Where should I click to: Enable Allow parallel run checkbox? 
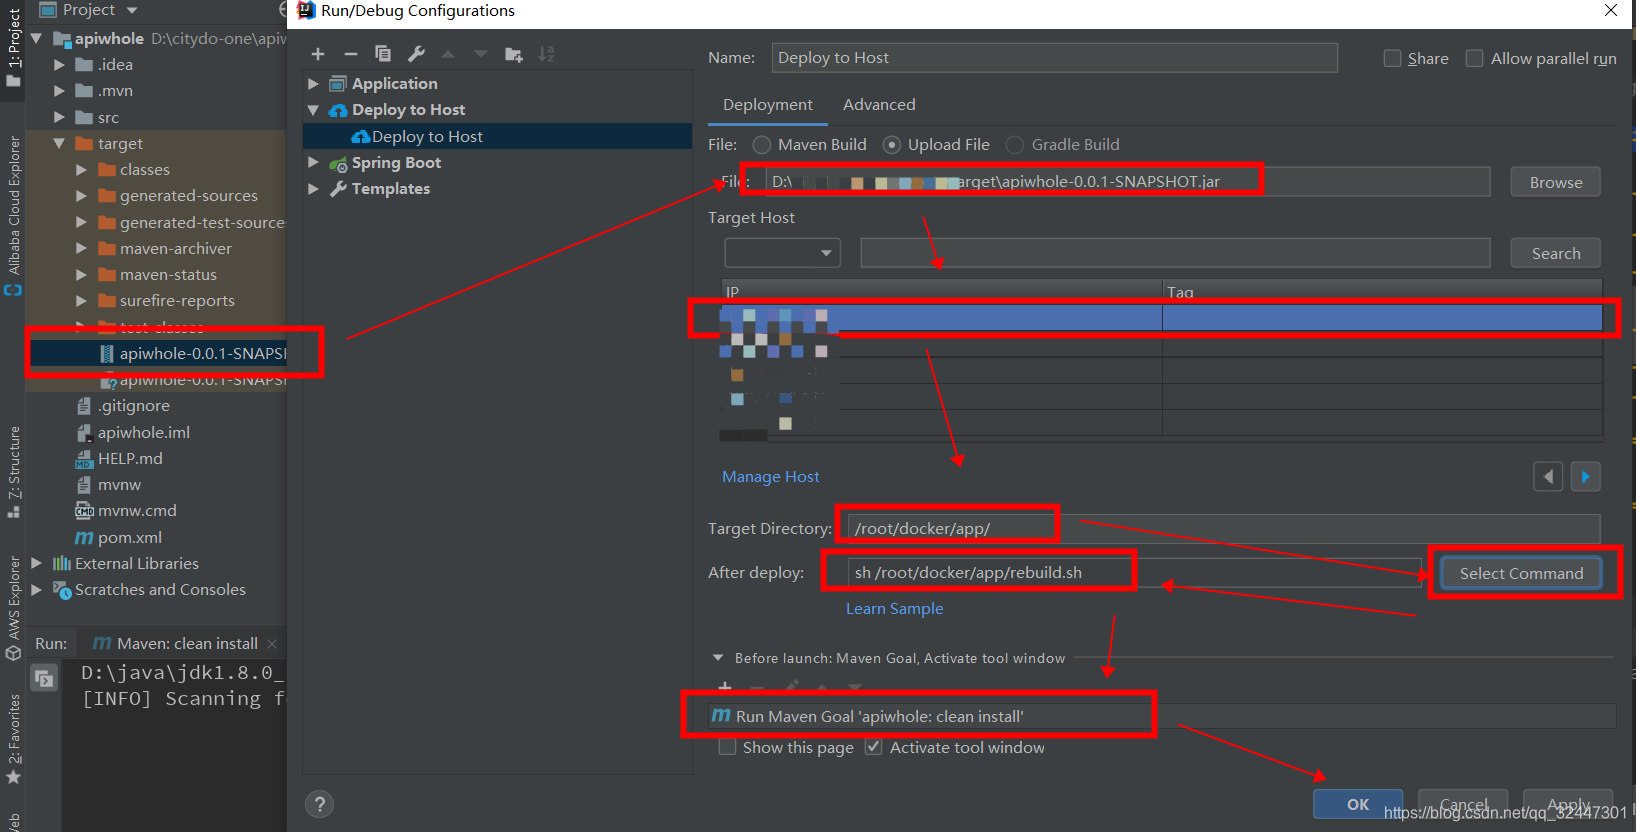pos(1474,58)
